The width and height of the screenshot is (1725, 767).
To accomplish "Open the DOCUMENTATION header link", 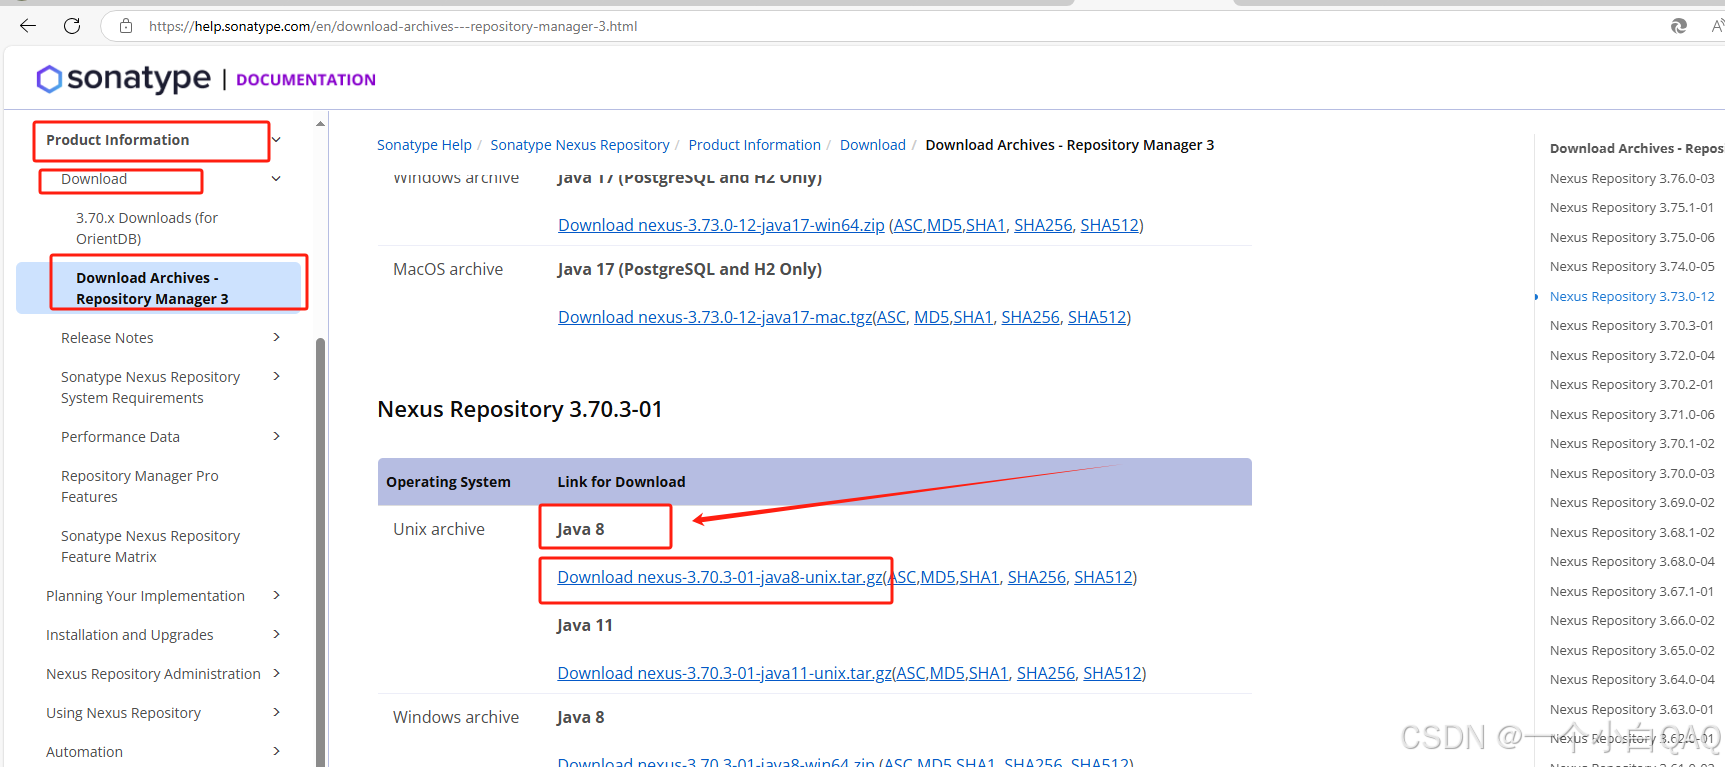I will tap(306, 80).
